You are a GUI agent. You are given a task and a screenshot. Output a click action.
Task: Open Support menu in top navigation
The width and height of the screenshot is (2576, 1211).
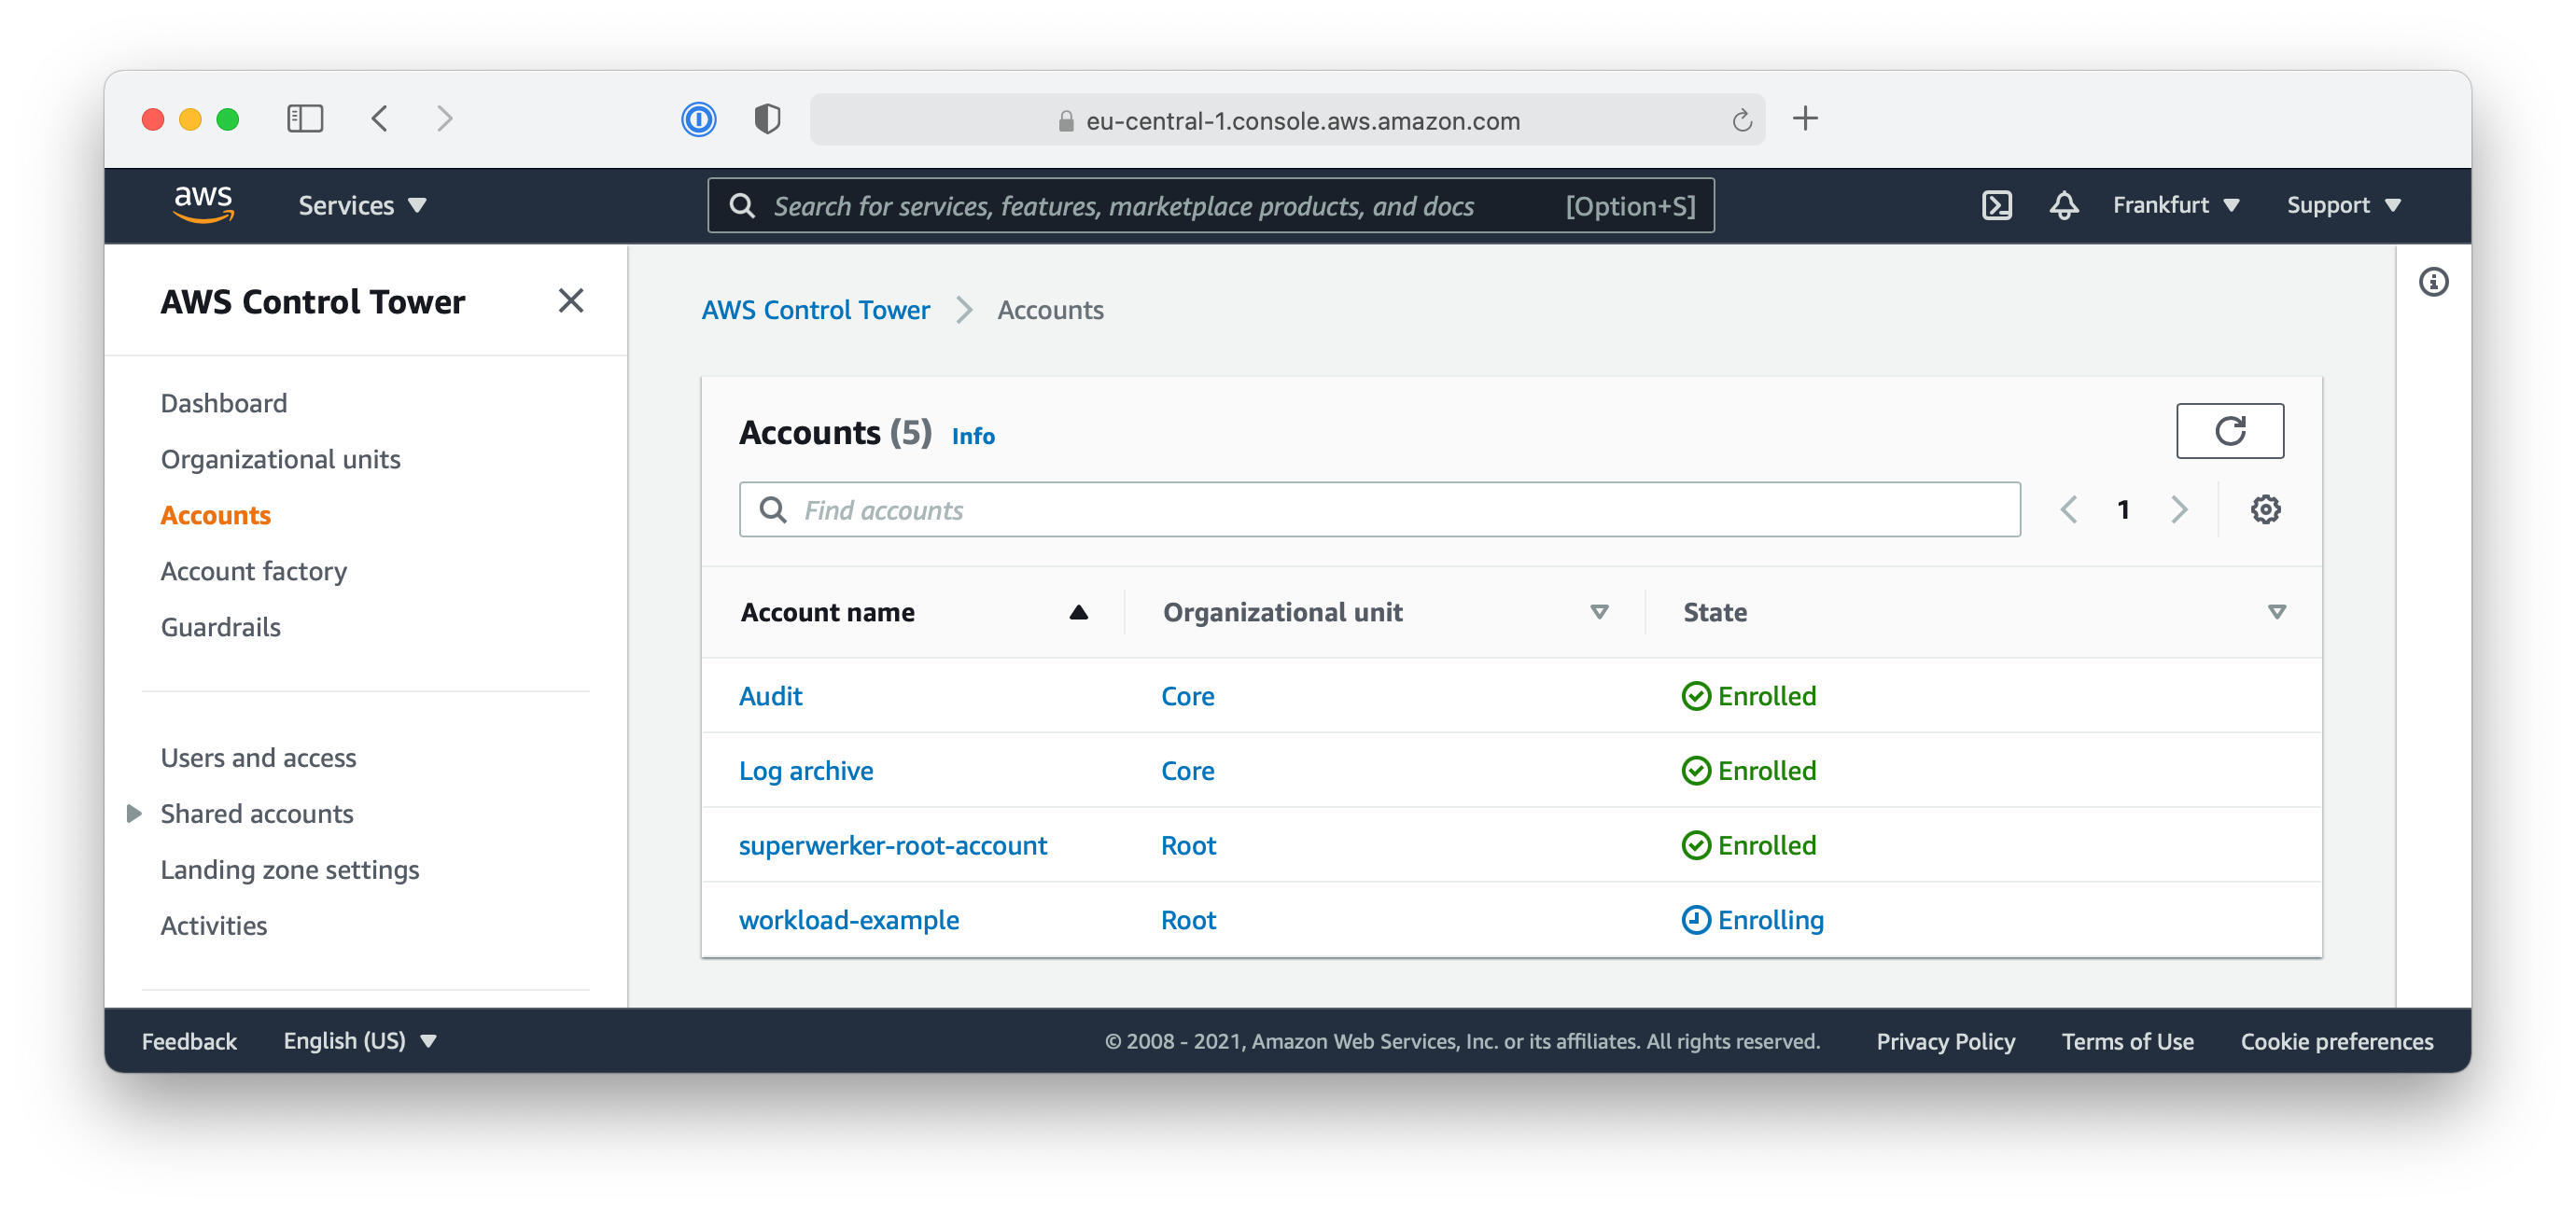click(x=2340, y=205)
